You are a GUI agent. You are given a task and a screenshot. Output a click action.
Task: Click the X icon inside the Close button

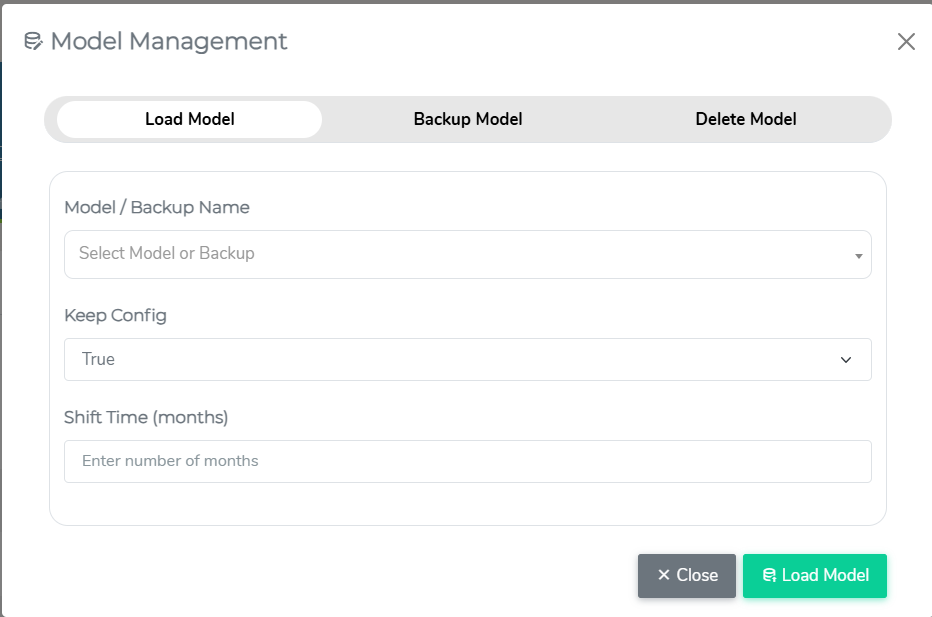click(663, 575)
